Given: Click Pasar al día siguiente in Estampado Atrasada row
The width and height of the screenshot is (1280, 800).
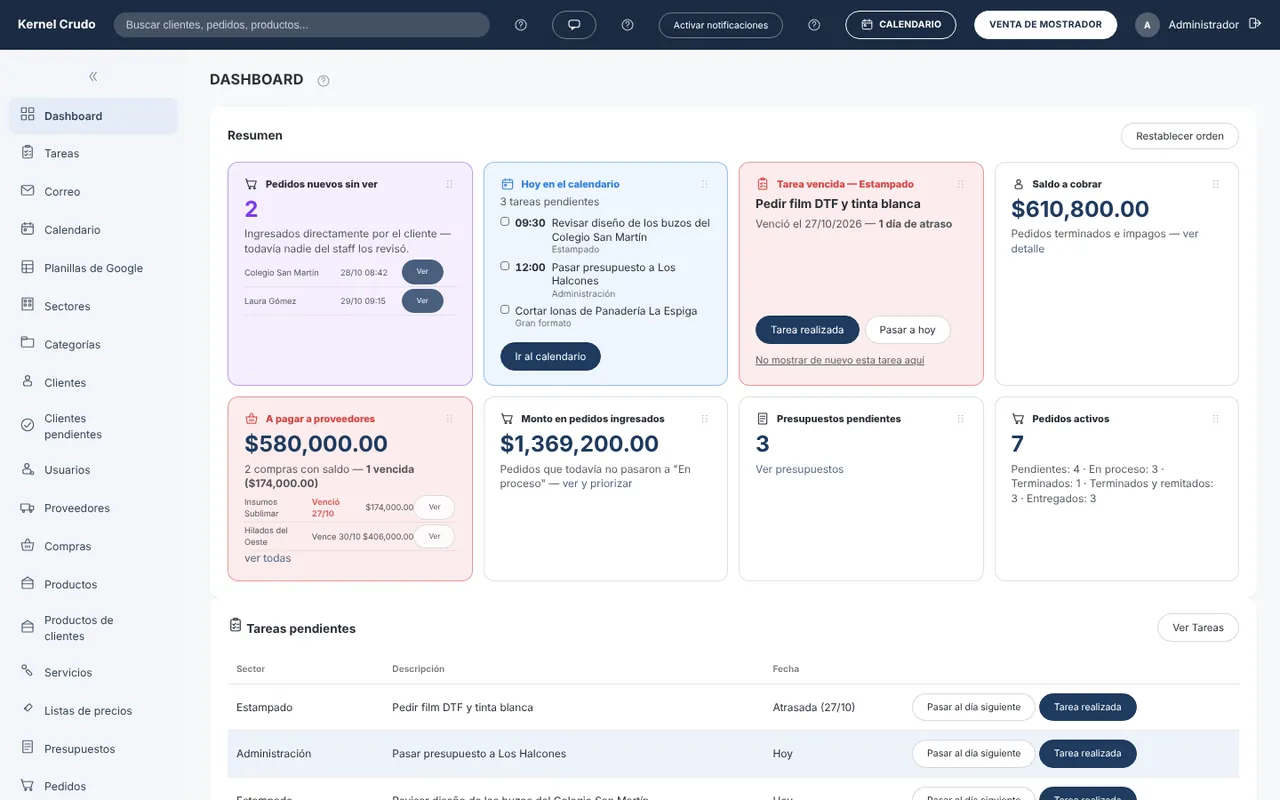Looking at the screenshot, I should coord(973,707).
